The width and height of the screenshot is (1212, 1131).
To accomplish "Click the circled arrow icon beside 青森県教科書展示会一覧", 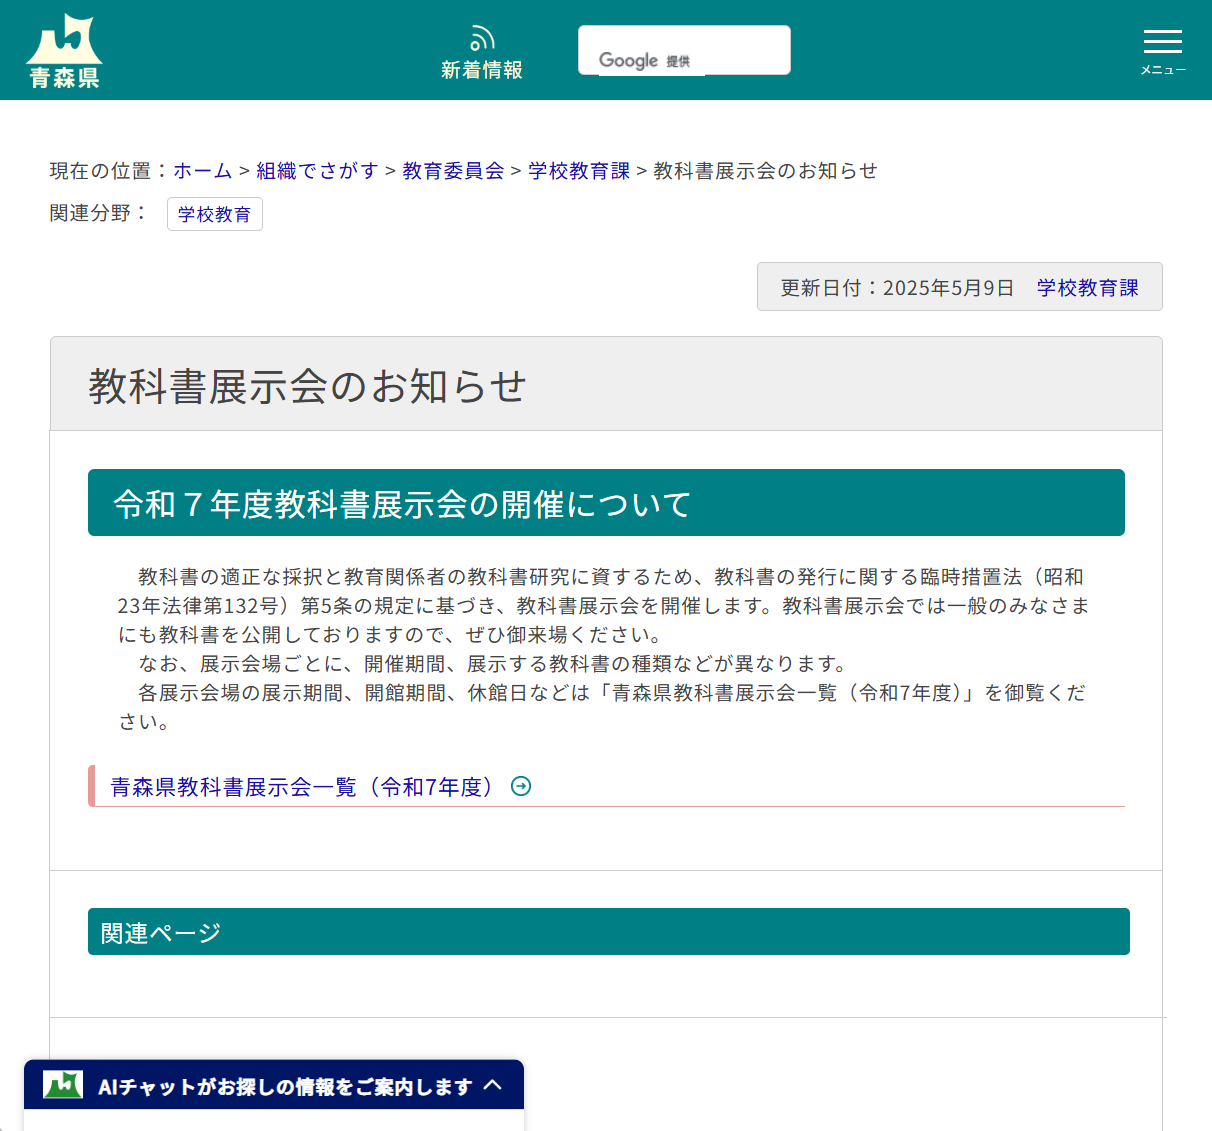I will pyautogui.click(x=520, y=786).
